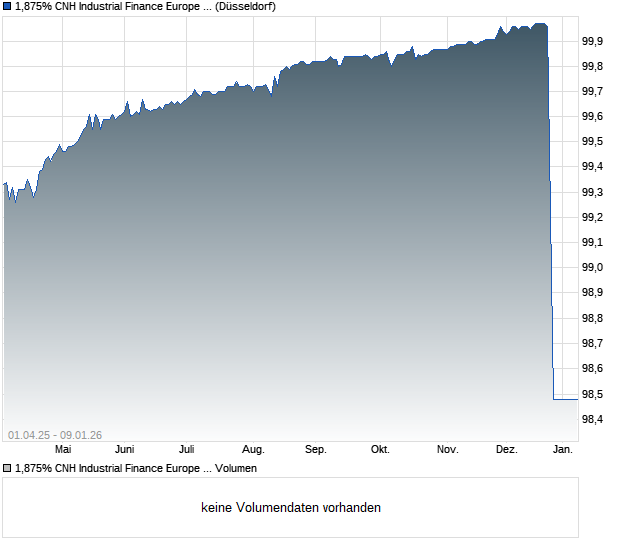The height and width of the screenshot is (546, 620).
Task: Click the gray Volumen legend square
Action: (x=7, y=468)
